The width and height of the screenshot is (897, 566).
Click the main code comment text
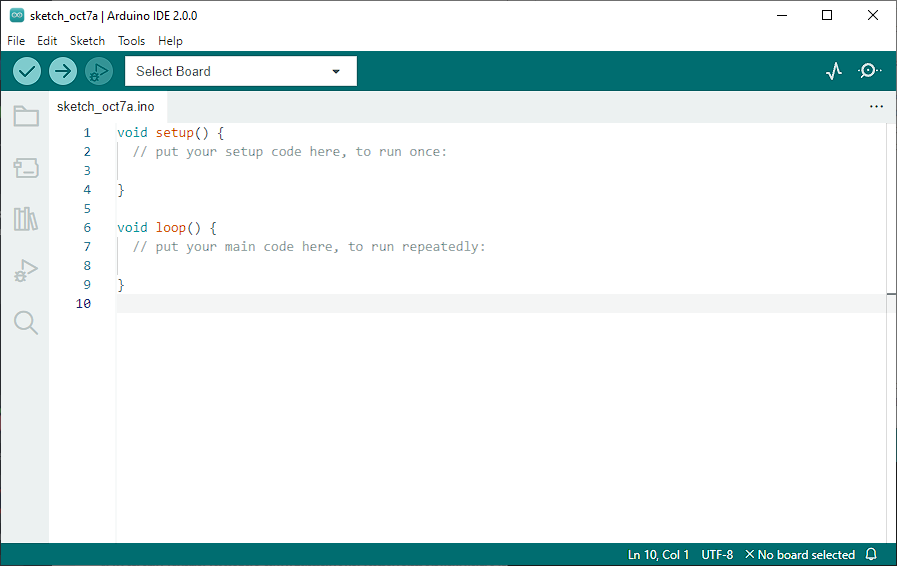pyautogui.click(x=309, y=247)
